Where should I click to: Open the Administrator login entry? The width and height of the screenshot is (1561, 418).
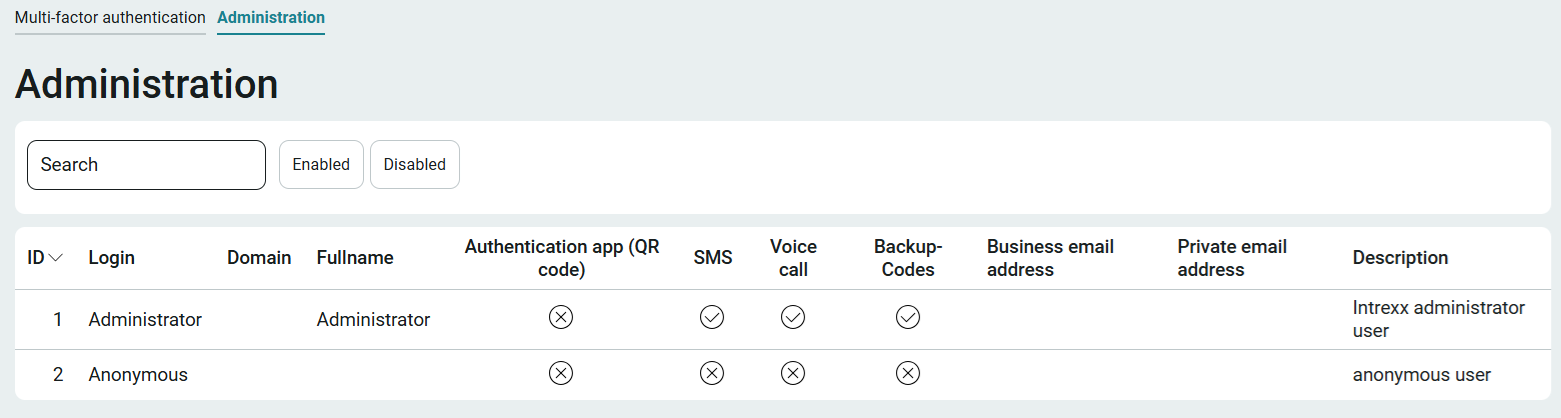point(145,320)
